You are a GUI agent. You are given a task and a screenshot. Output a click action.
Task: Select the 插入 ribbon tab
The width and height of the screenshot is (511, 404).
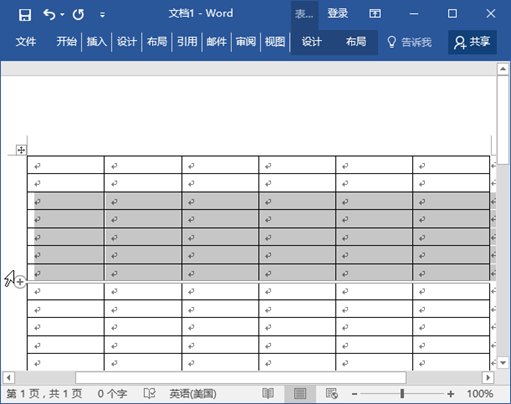(x=96, y=42)
